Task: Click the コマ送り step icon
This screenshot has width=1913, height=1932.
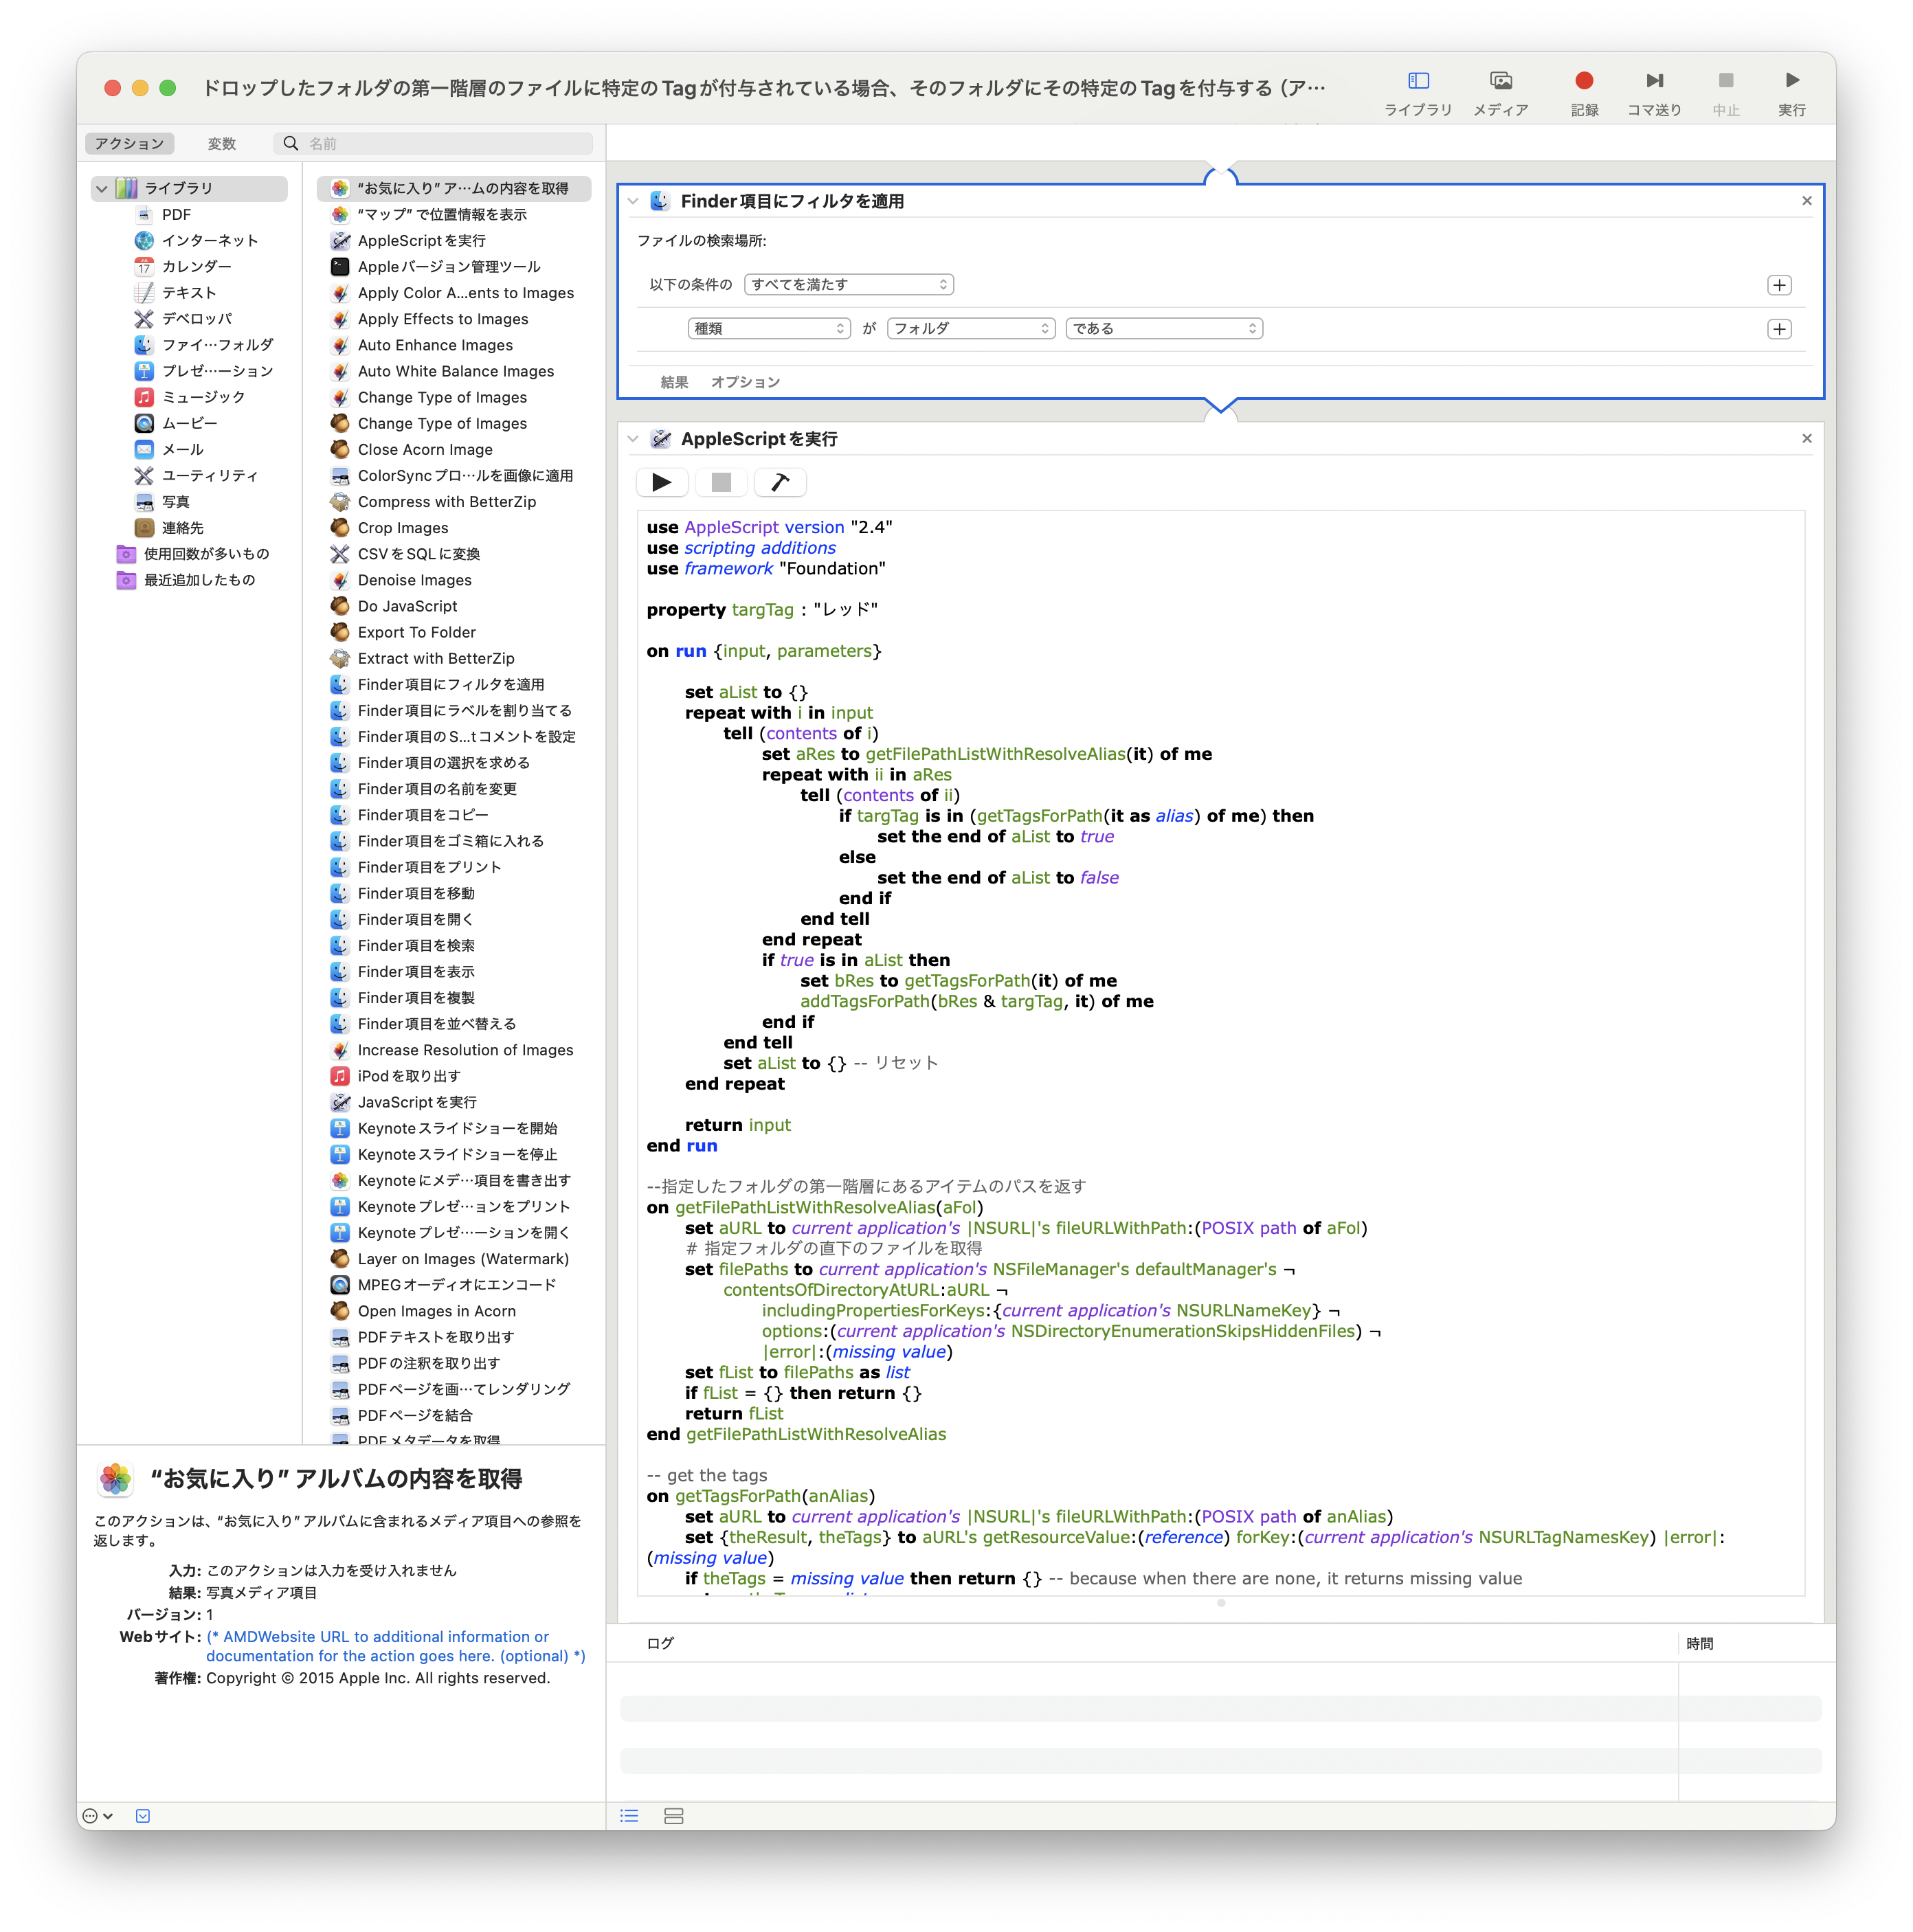Action: [x=1654, y=81]
